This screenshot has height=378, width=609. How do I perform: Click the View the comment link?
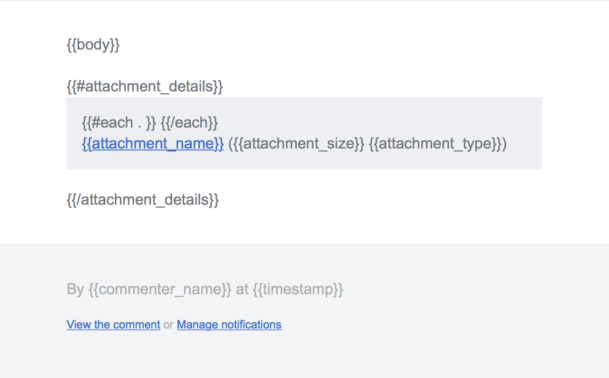click(113, 324)
